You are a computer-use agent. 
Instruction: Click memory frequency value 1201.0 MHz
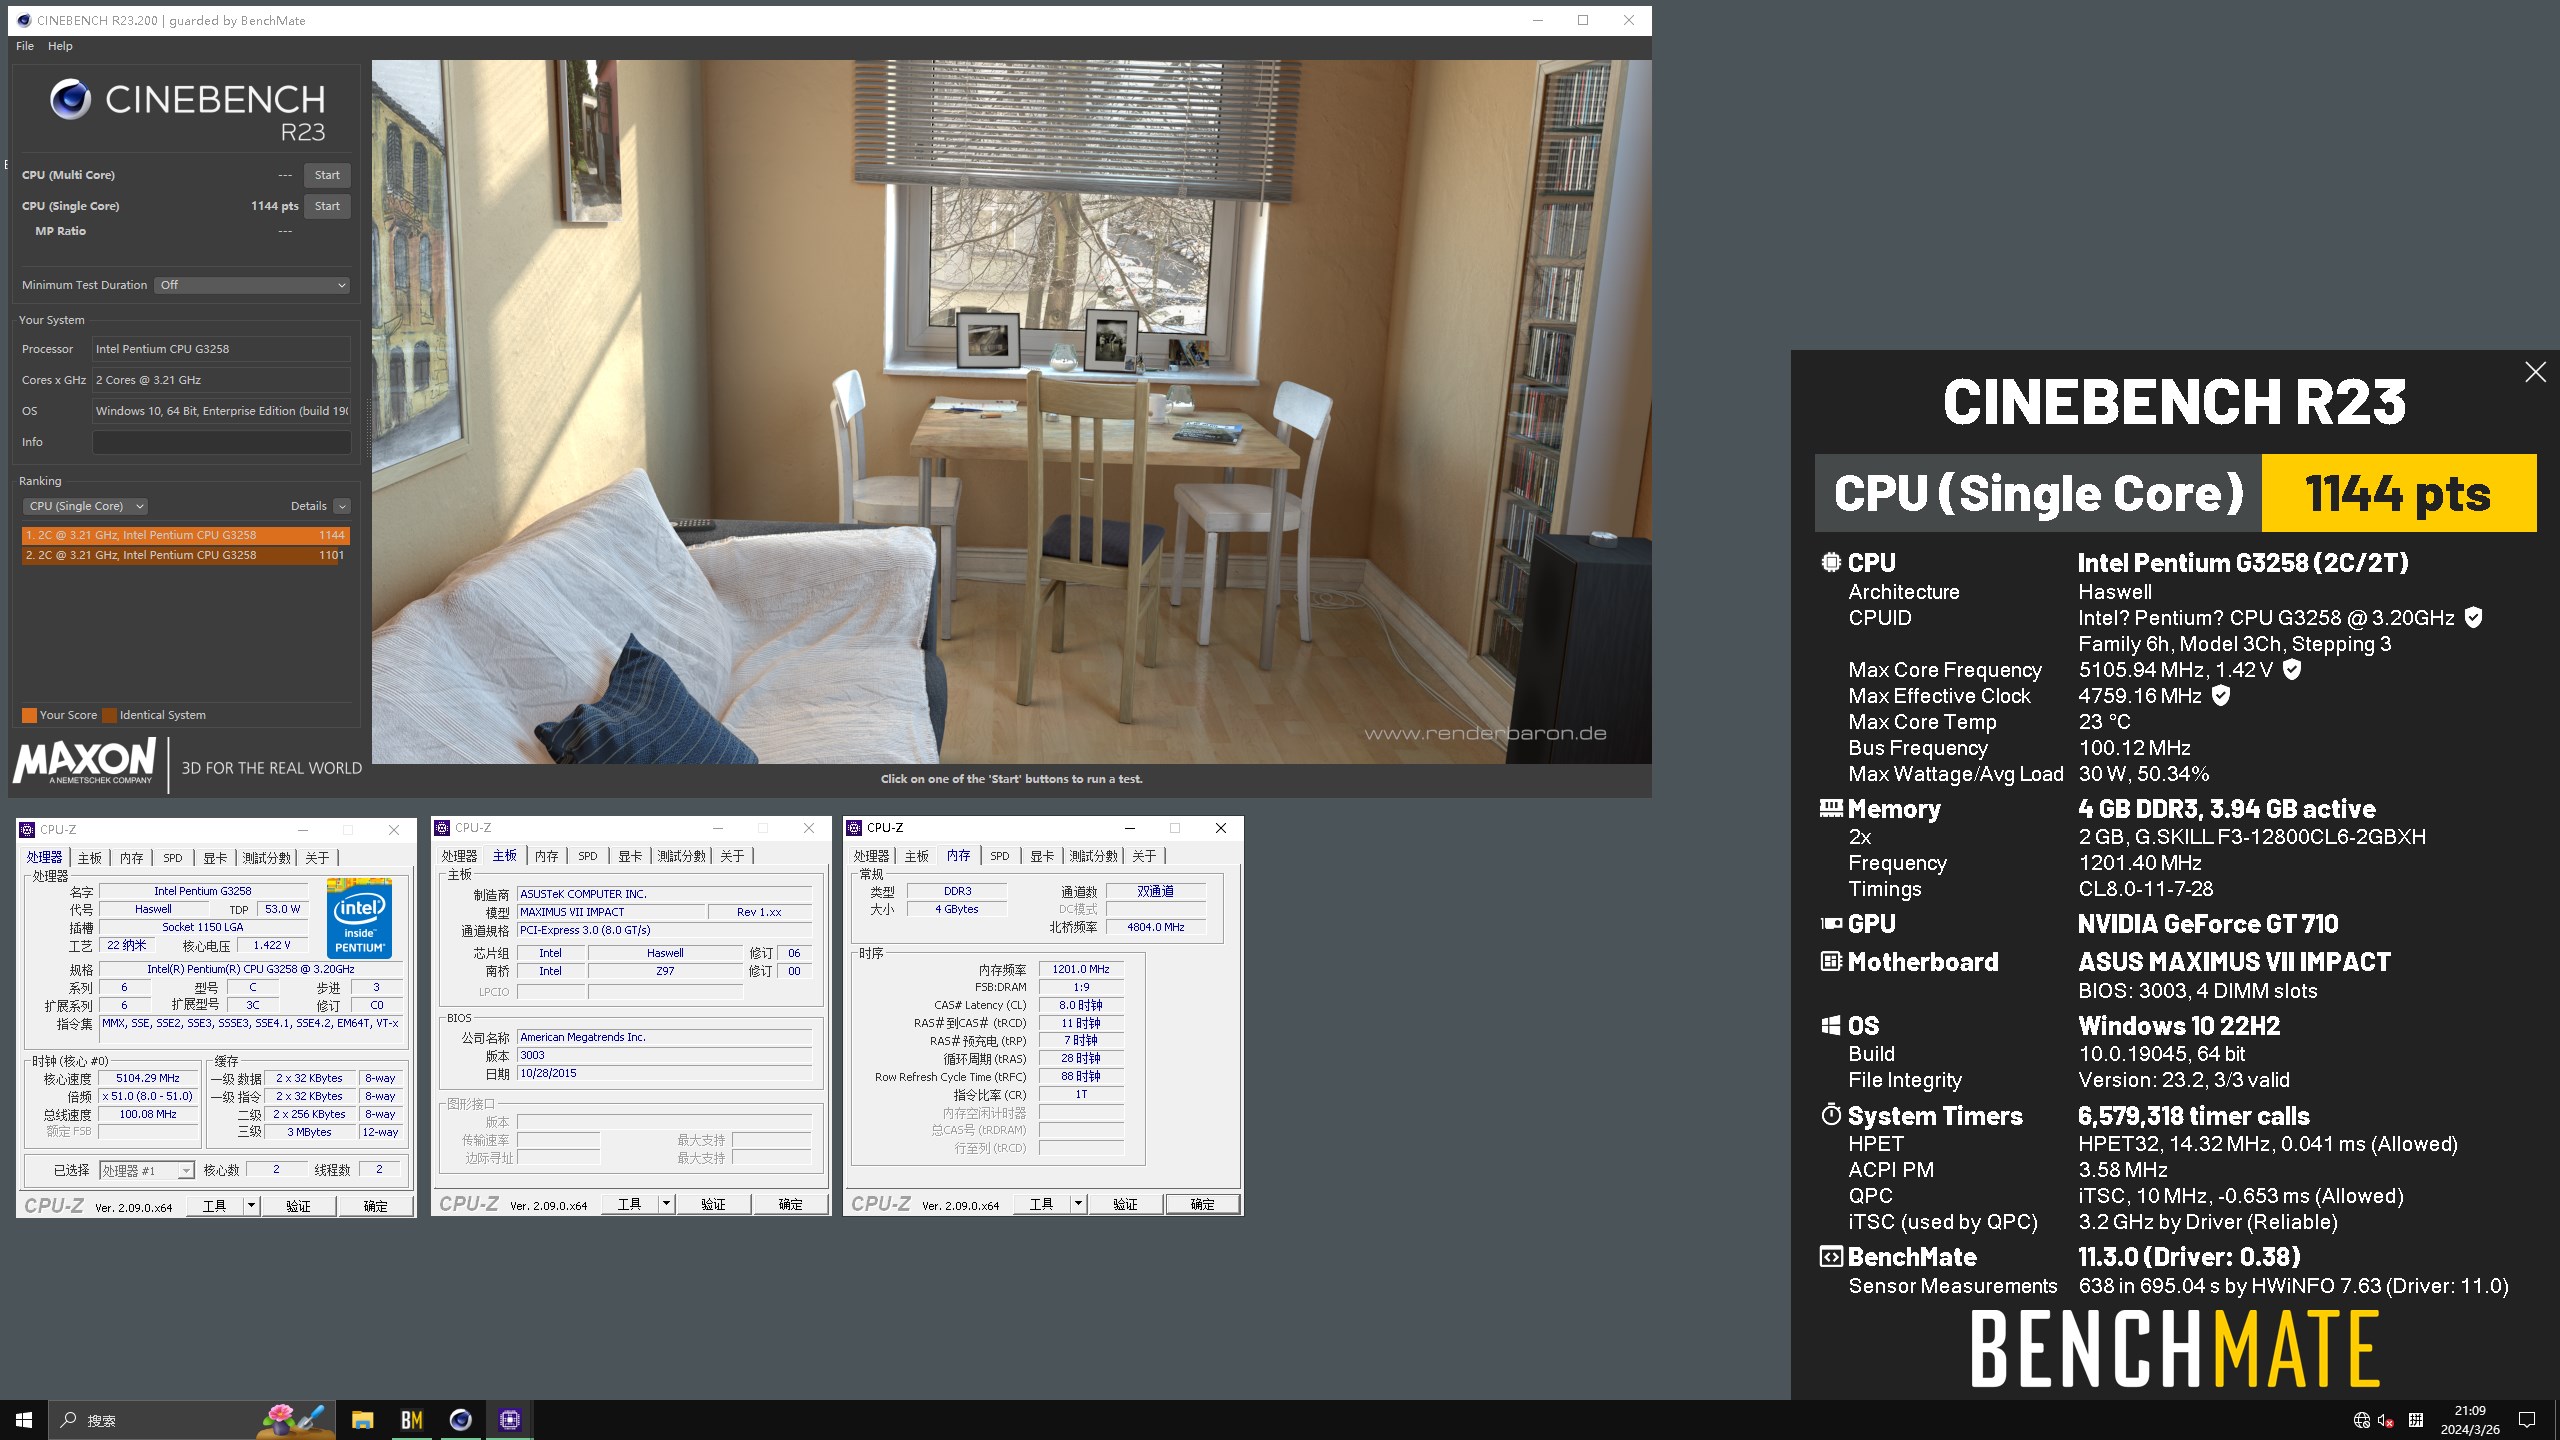point(1081,969)
